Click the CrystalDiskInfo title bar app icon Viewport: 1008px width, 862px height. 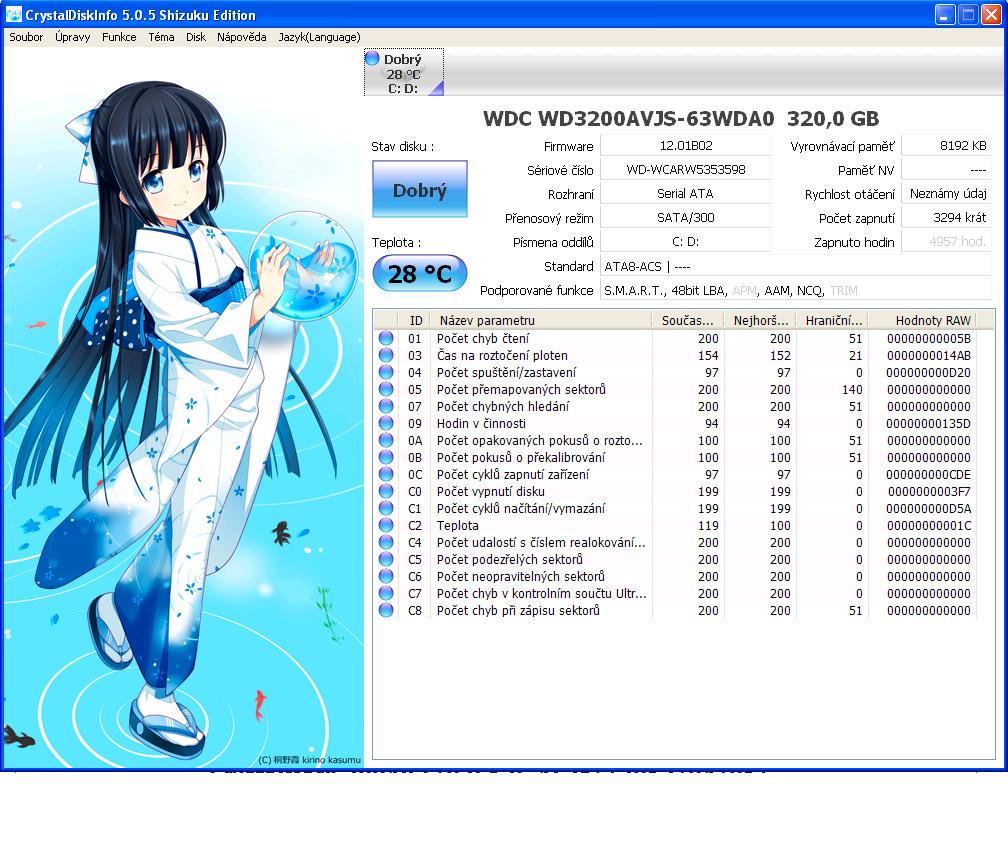[x=14, y=15]
